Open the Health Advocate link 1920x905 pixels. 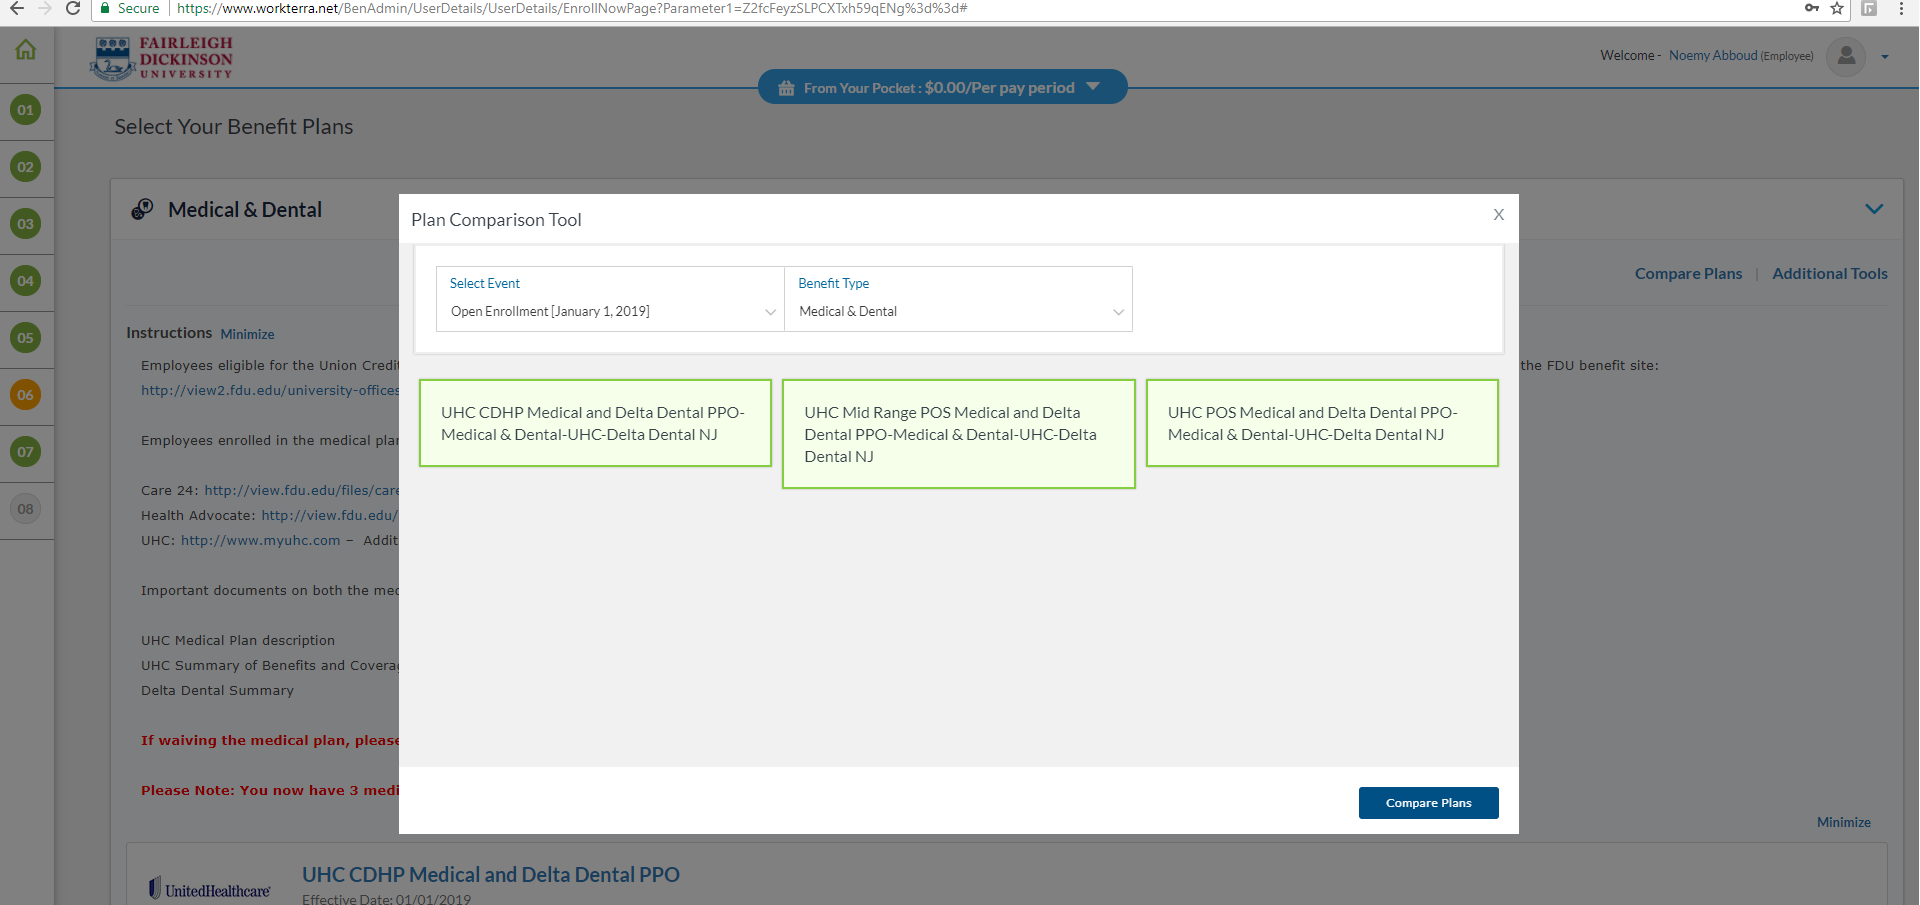pos(329,515)
